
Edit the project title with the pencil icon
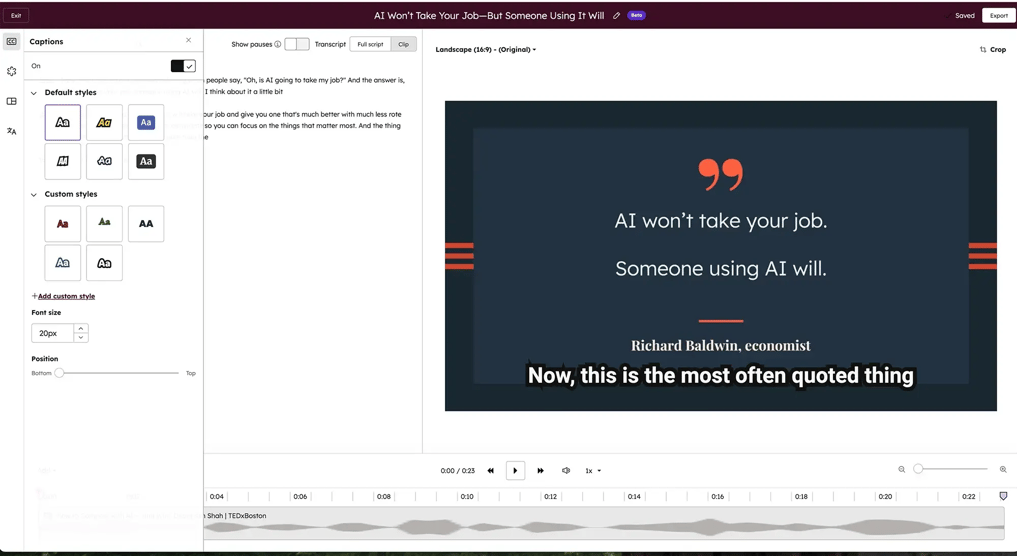coord(616,16)
